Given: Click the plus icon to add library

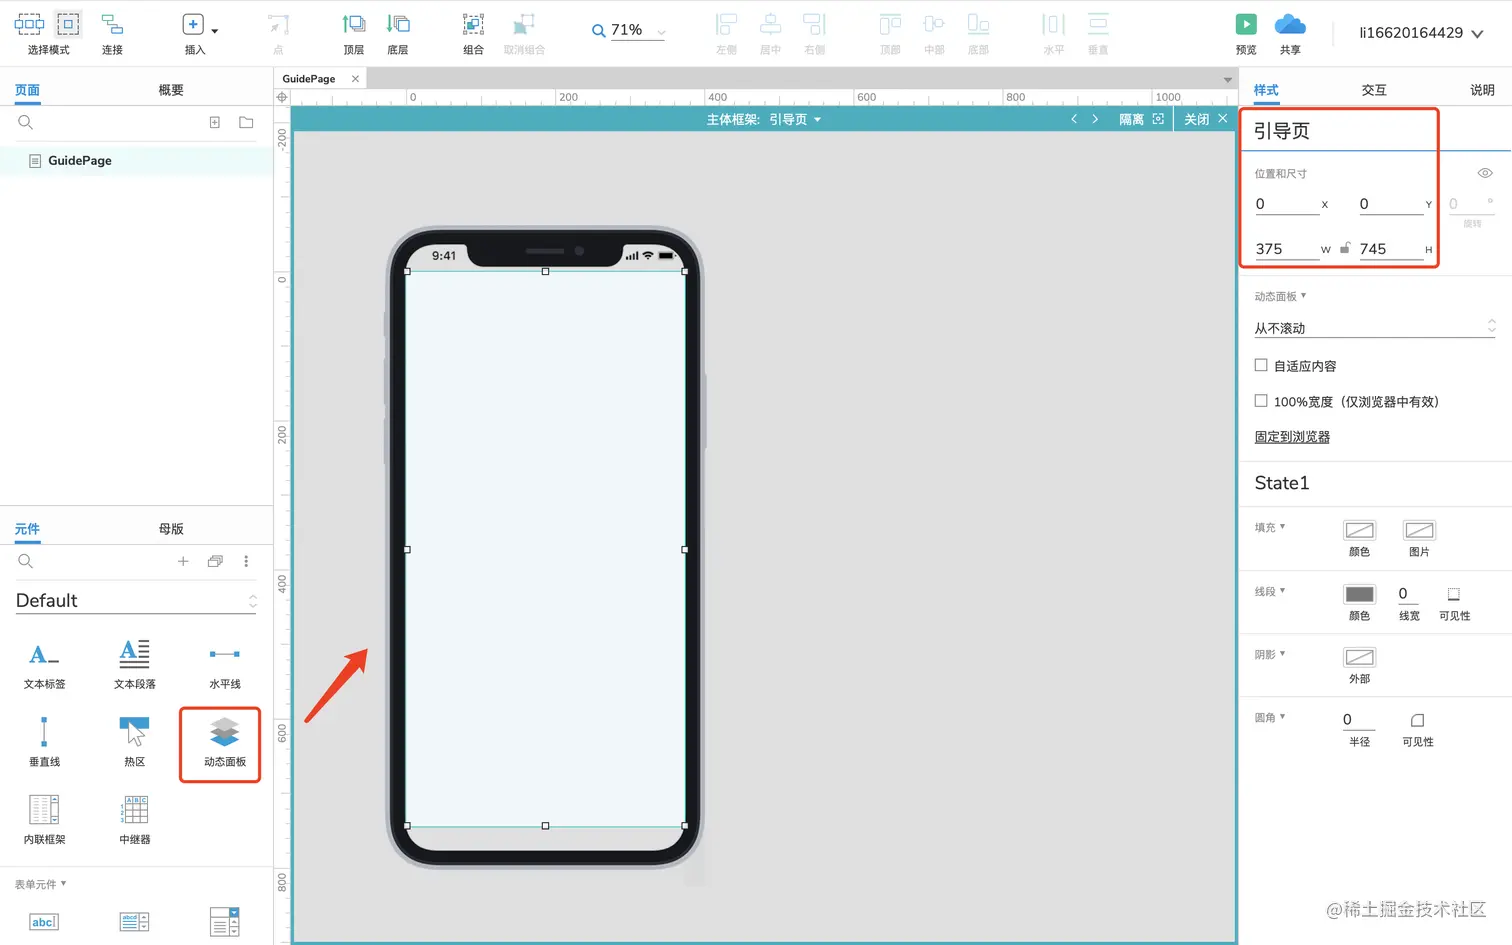Looking at the screenshot, I should 183,561.
